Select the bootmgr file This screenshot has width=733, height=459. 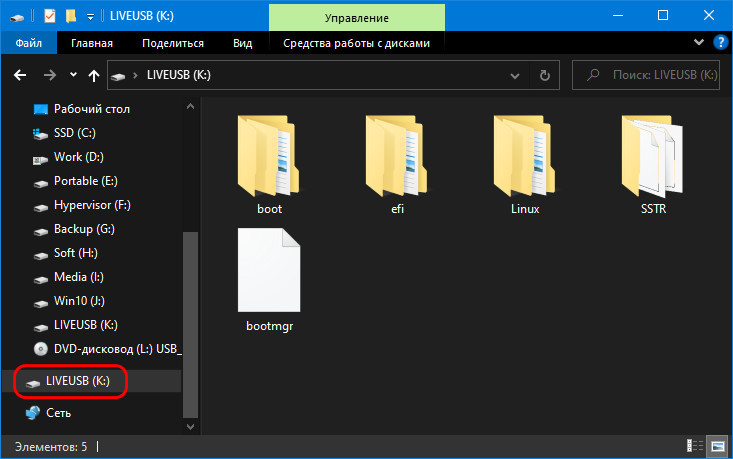click(x=269, y=280)
